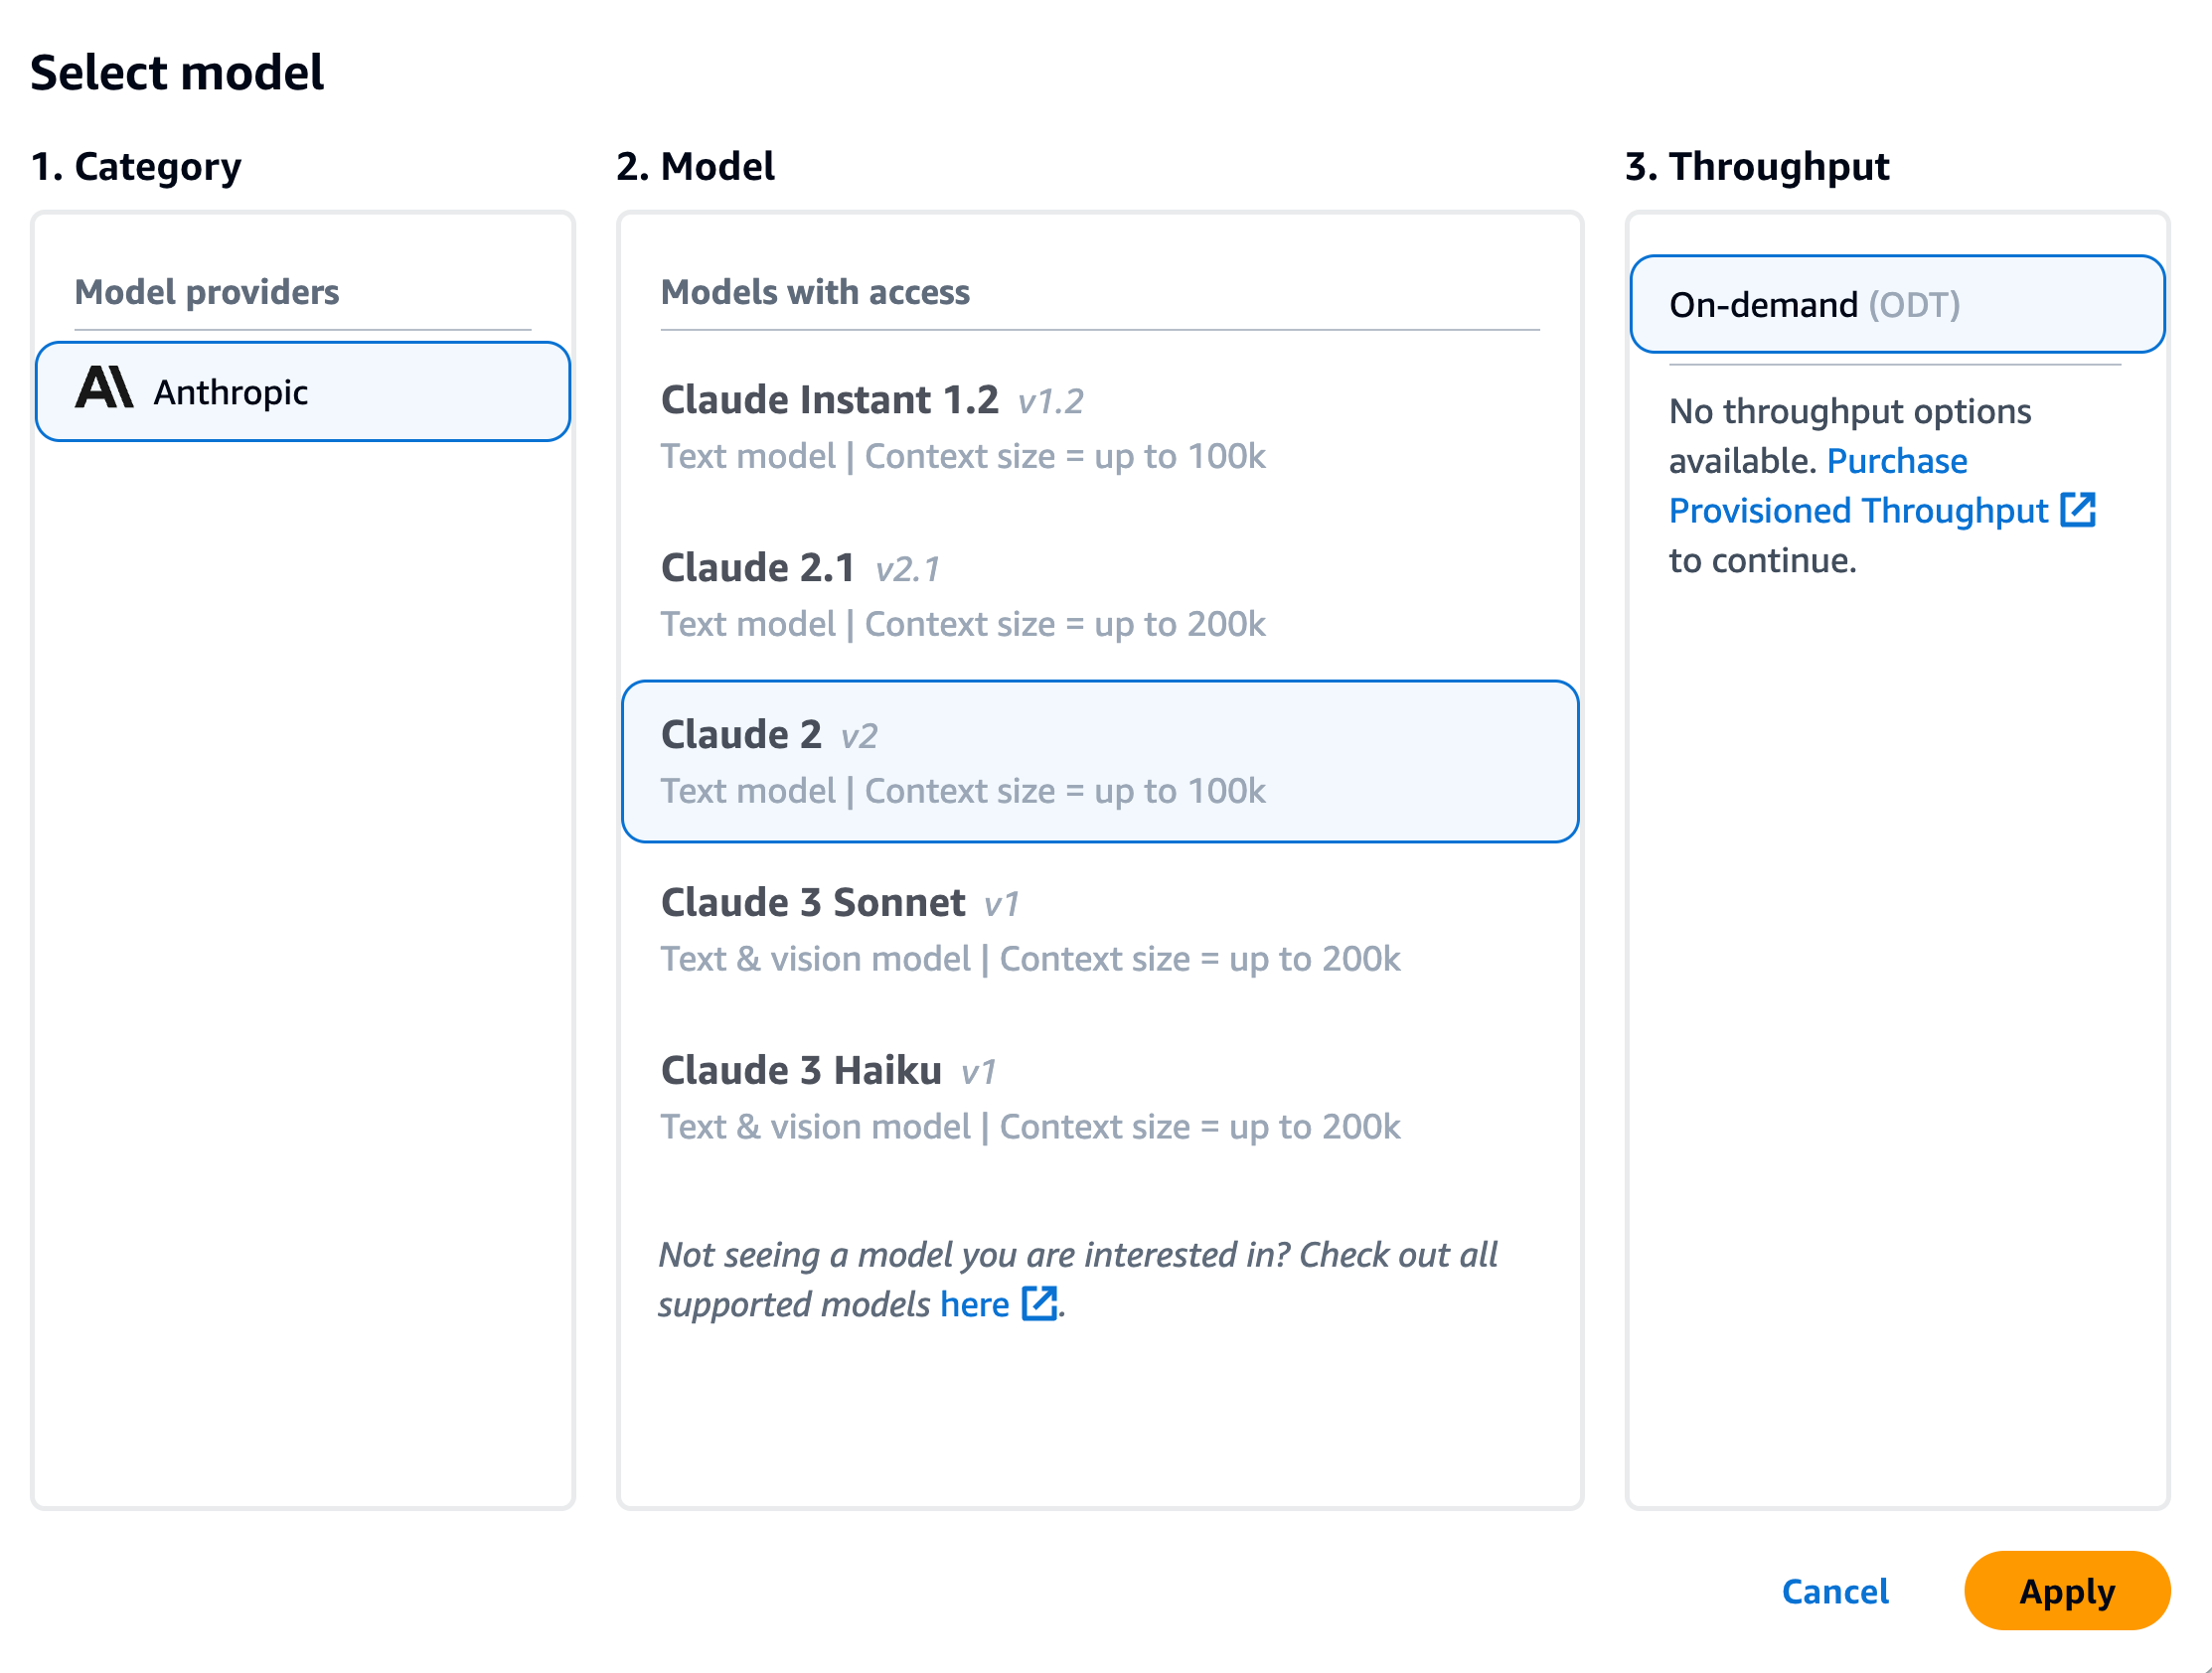
Task: Click the Anthropic logo icon
Action: pos(104,388)
